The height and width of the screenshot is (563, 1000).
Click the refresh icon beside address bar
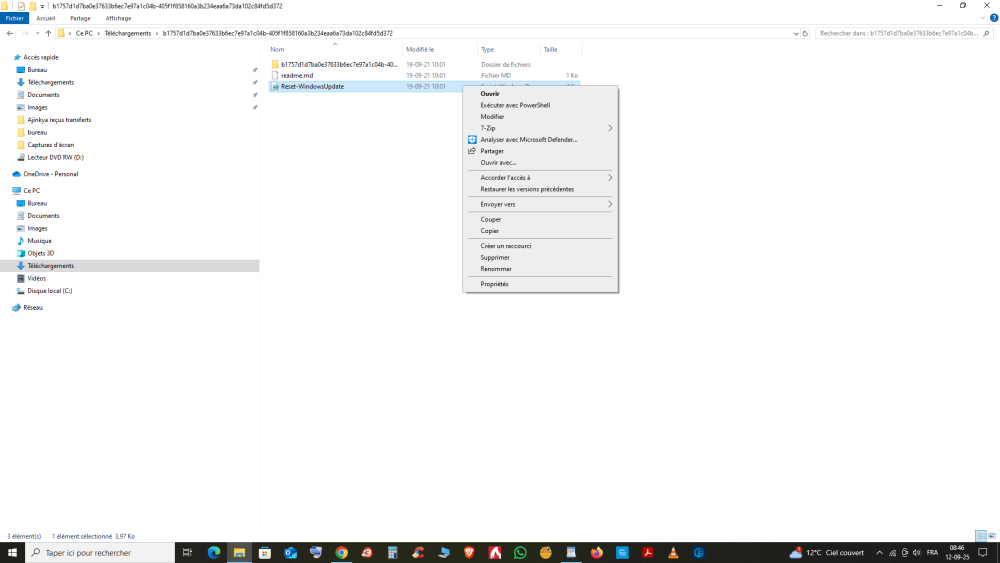[x=806, y=33]
